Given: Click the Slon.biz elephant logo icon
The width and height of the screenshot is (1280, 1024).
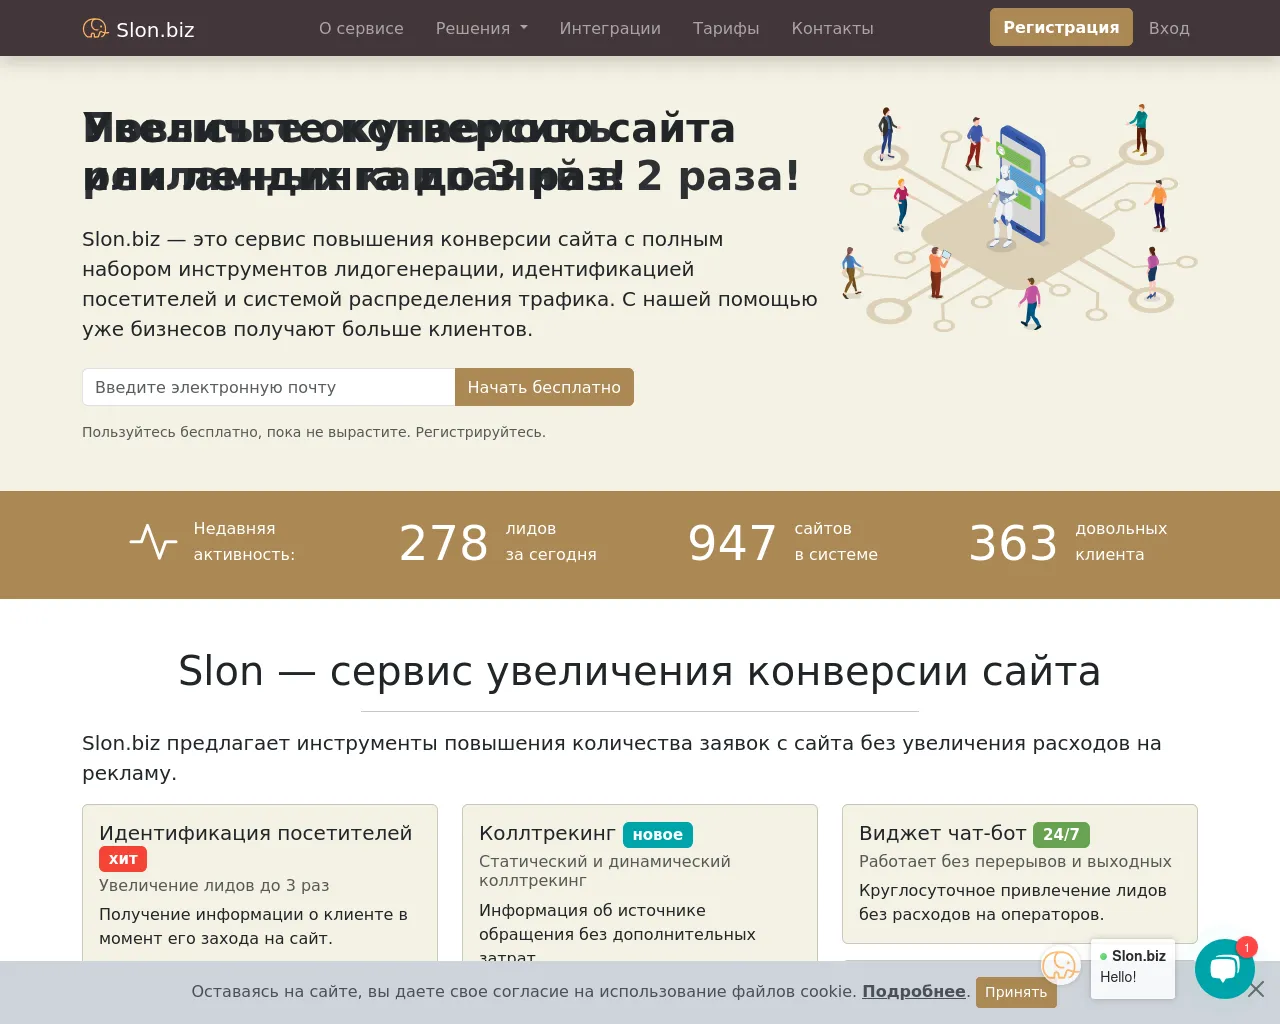Looking at the screenshot, I should [x=95, y=28].
